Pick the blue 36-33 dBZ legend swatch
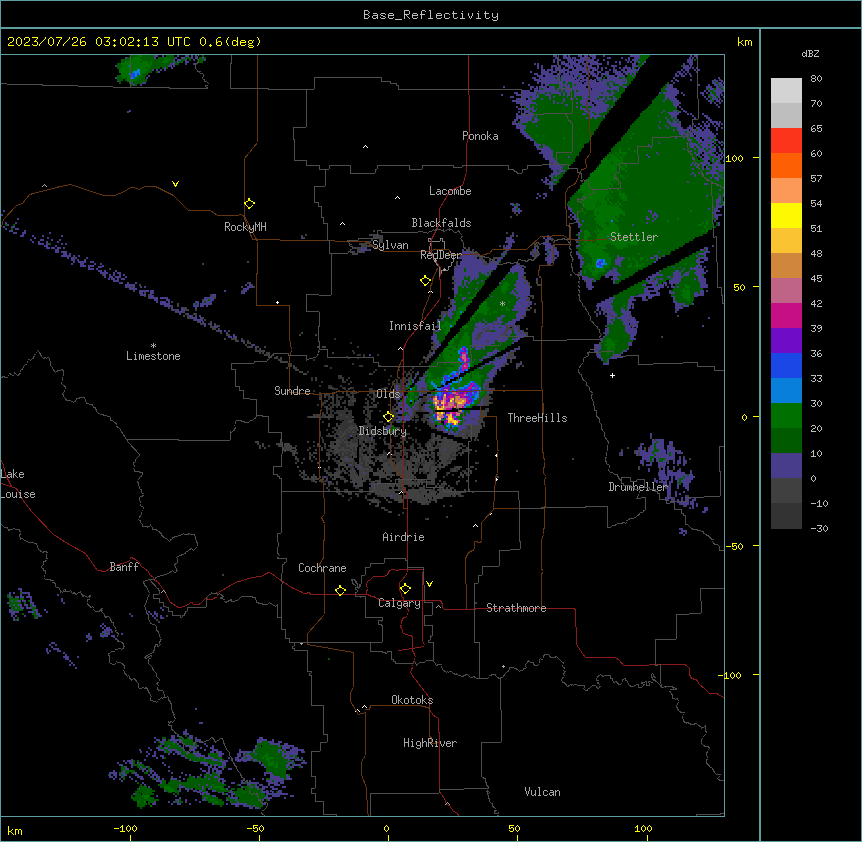The height and width of the screenshot is (842, 862). point(786,365)
